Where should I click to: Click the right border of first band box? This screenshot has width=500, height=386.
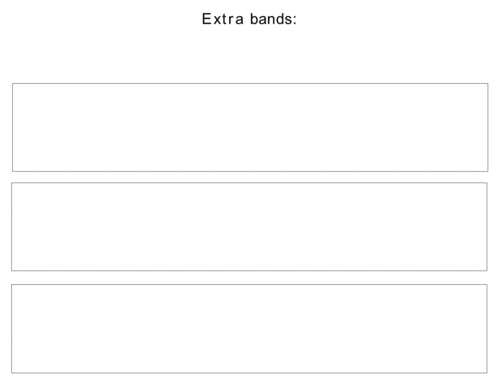click(x=488, y=127)
